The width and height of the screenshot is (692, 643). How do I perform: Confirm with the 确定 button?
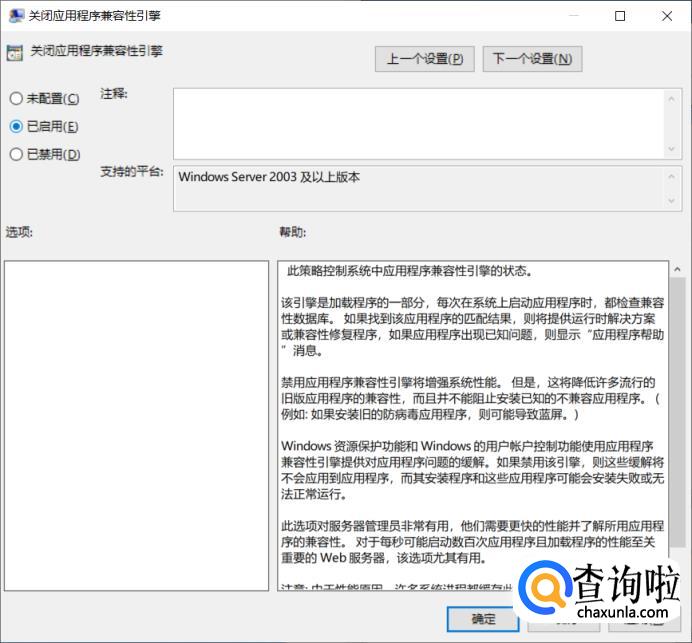click(483, 619)
